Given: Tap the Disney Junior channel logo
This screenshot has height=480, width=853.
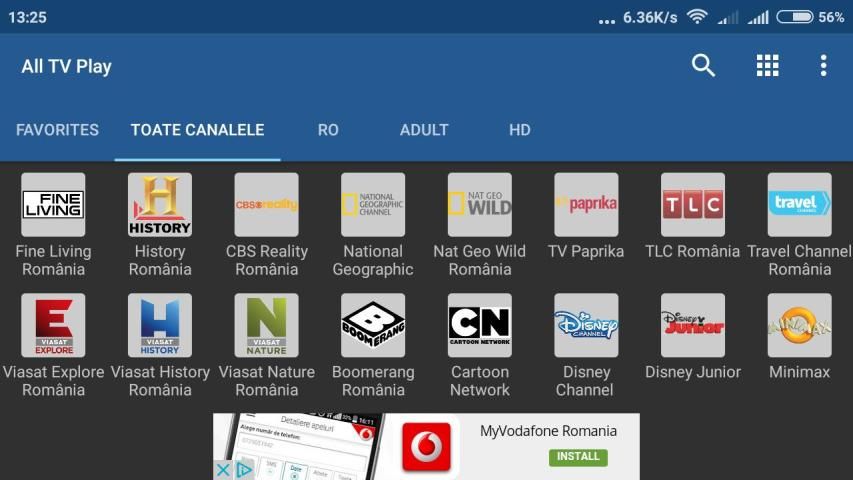Looking at the screenshot, I should (x=692, y=325).
